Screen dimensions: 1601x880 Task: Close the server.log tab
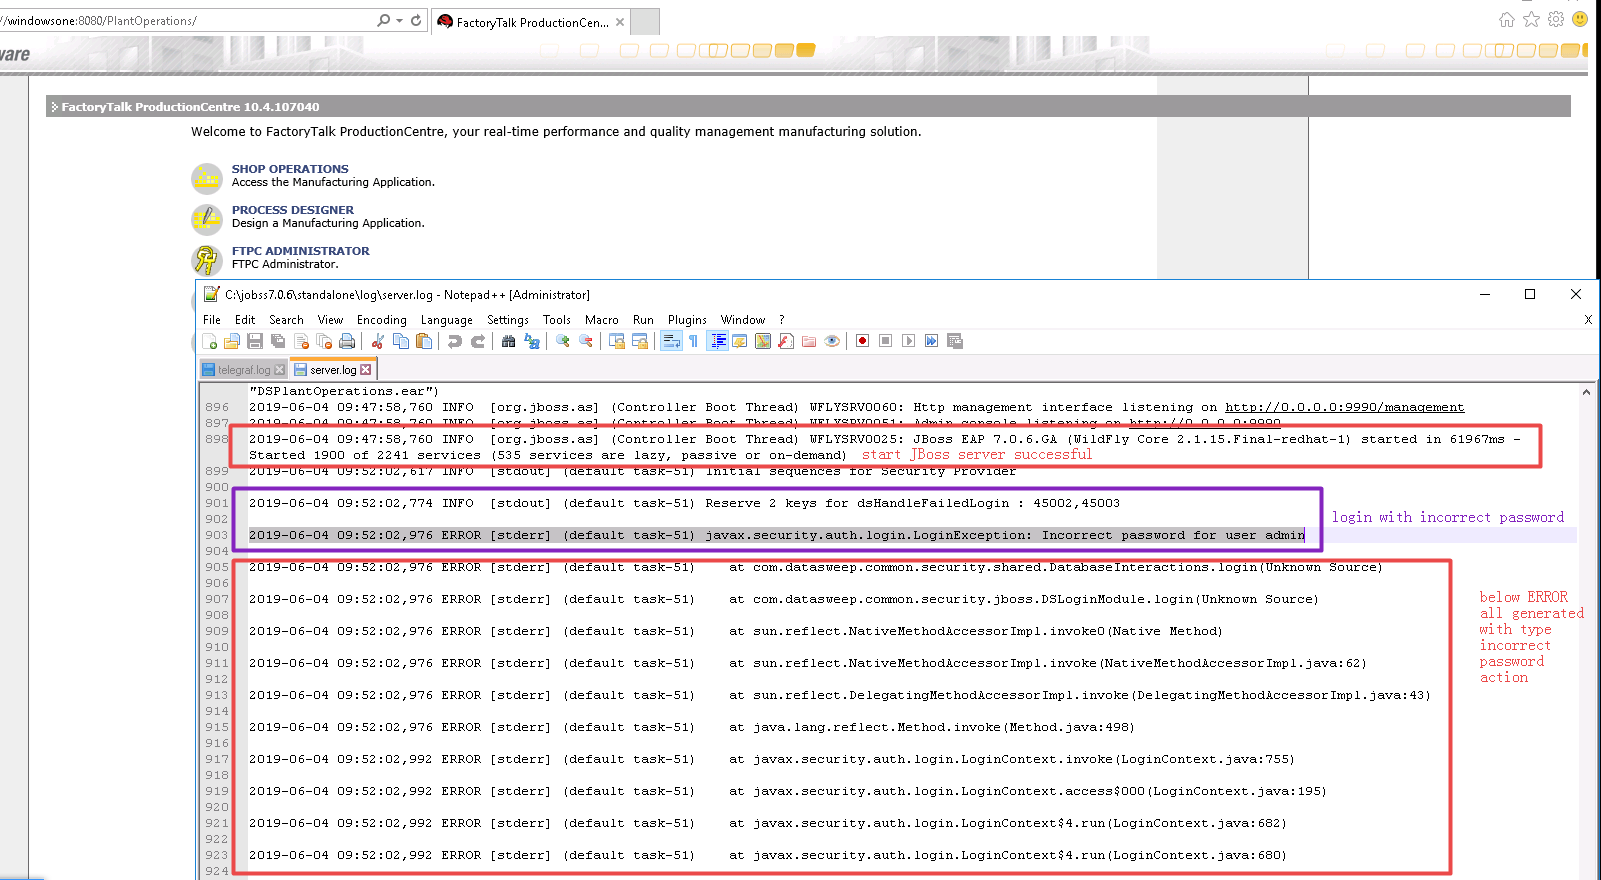366,370
